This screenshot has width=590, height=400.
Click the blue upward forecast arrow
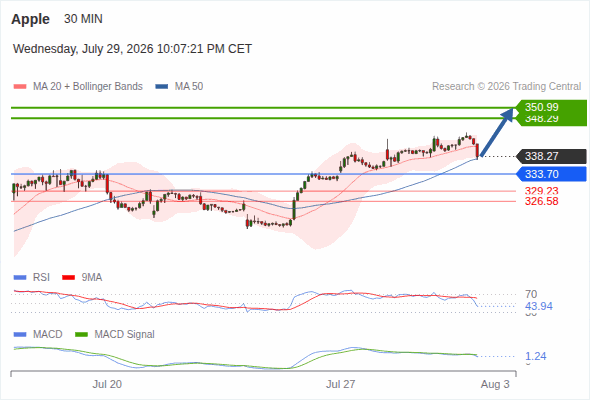tap(497, 132)
